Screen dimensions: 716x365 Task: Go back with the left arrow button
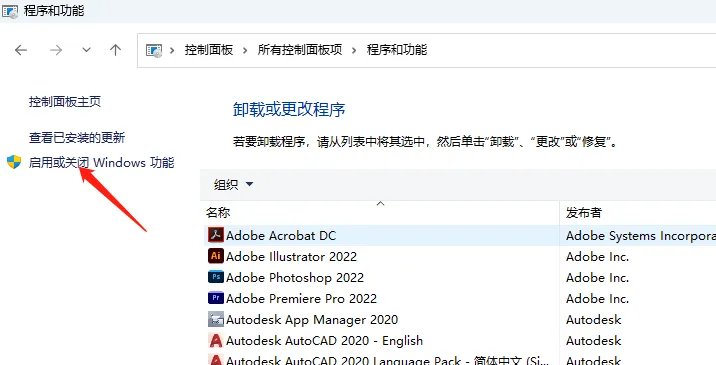tap(21, 50)
